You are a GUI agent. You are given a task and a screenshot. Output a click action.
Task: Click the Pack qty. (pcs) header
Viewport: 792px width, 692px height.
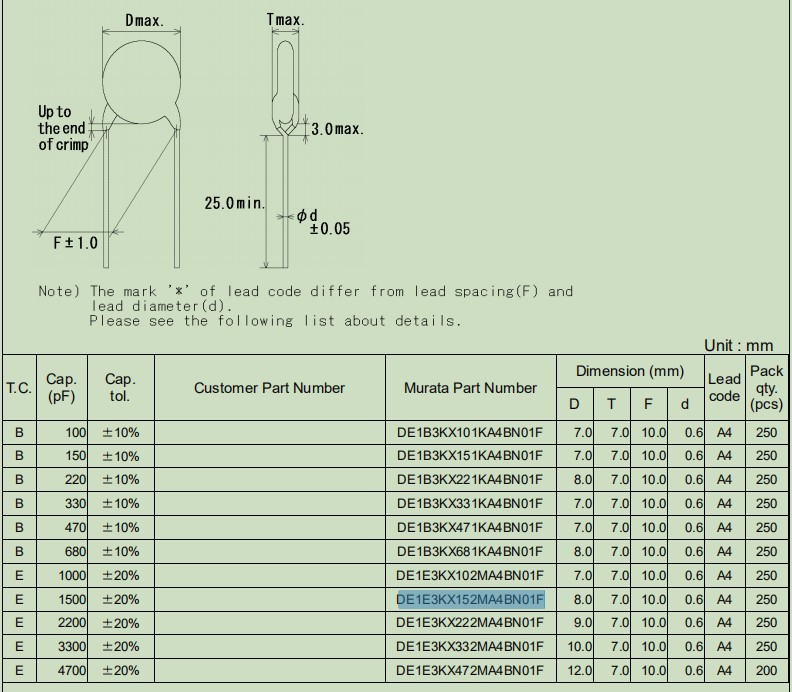point(766,388)
